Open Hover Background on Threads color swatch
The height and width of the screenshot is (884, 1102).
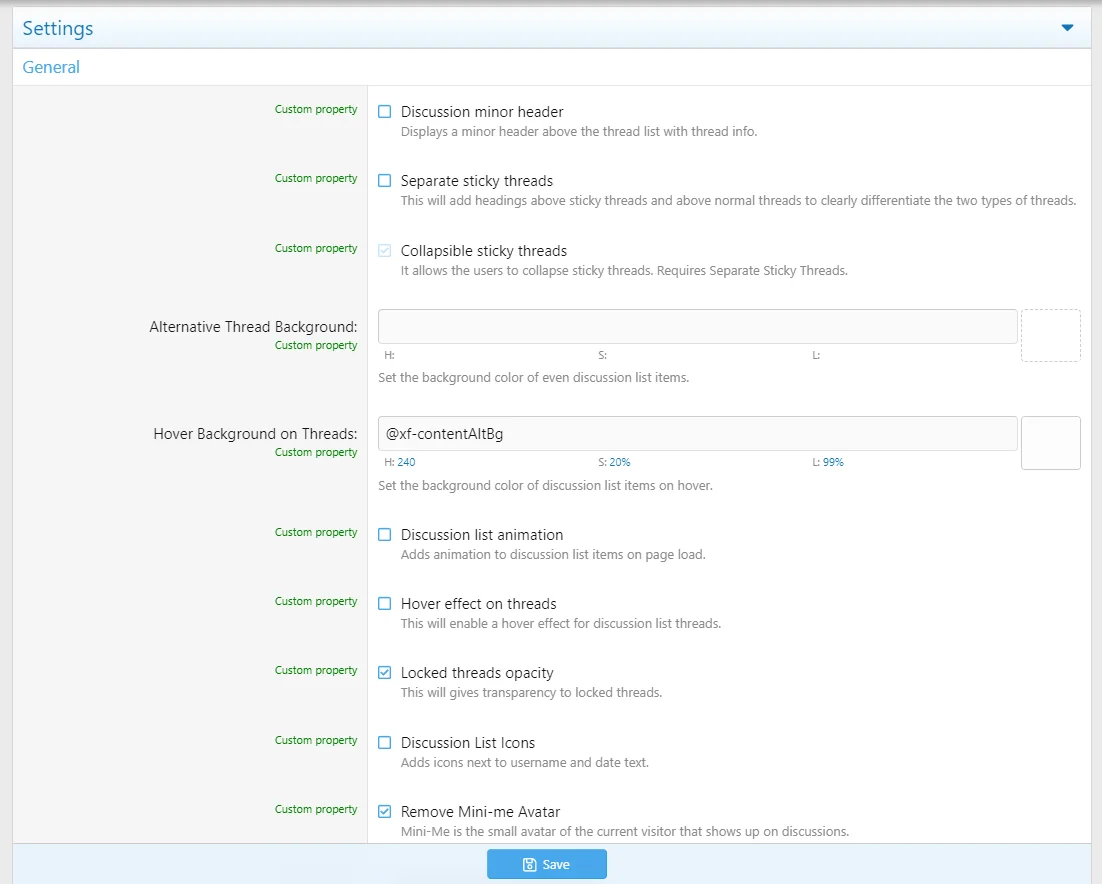(1050, 443)
